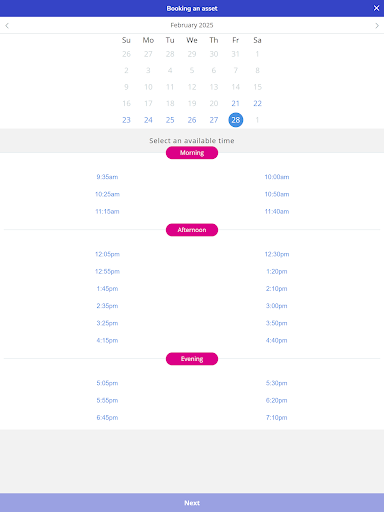The height and width of the screenshot is (512, 384).
Task: Book the 7:10pm time slot
Action: 277,418
